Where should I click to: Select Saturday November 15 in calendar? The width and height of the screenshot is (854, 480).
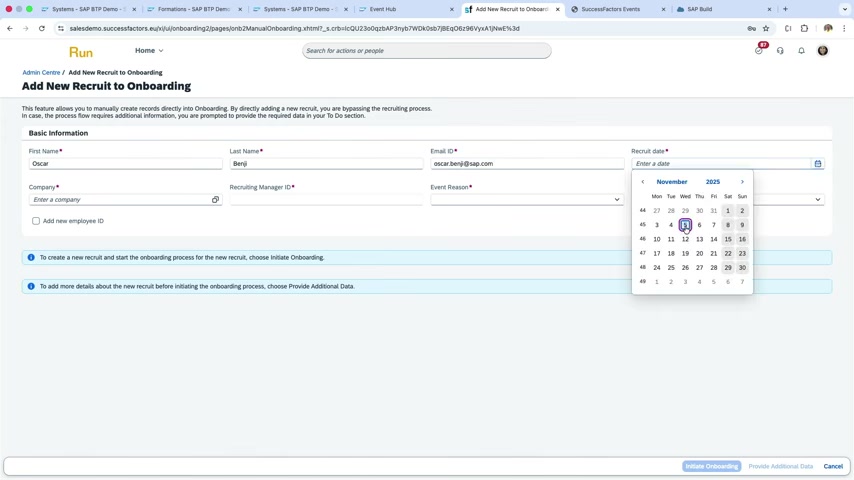(728, 239)
